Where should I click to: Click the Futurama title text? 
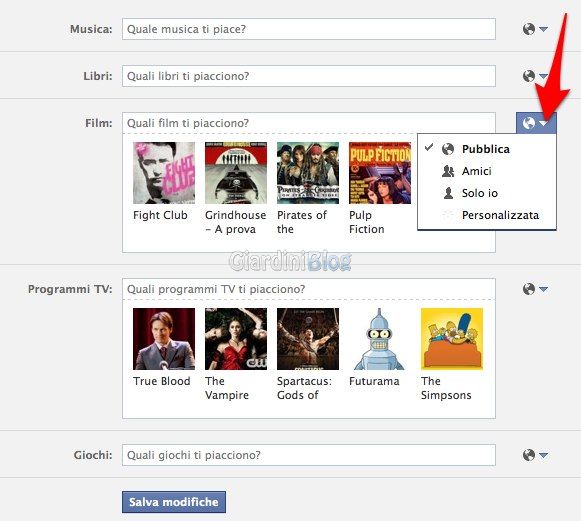click(x=374, y=381)
